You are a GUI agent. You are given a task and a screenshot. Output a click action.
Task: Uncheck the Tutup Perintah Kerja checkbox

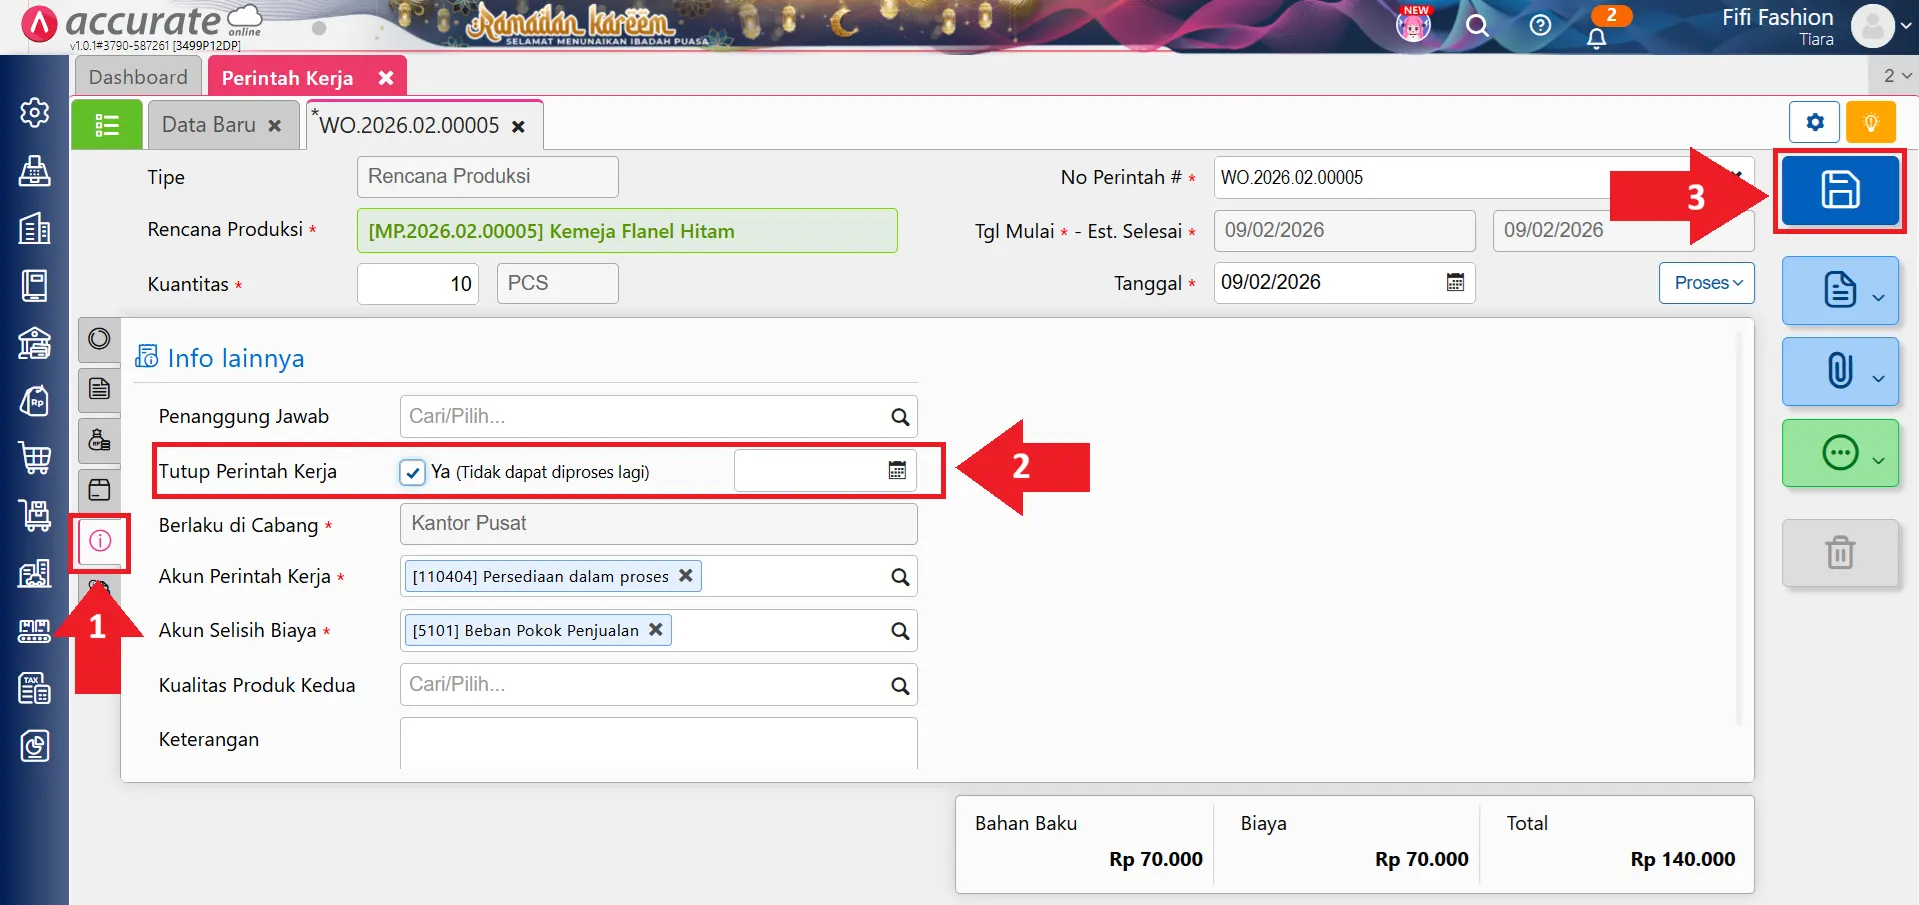pos(412,472)
